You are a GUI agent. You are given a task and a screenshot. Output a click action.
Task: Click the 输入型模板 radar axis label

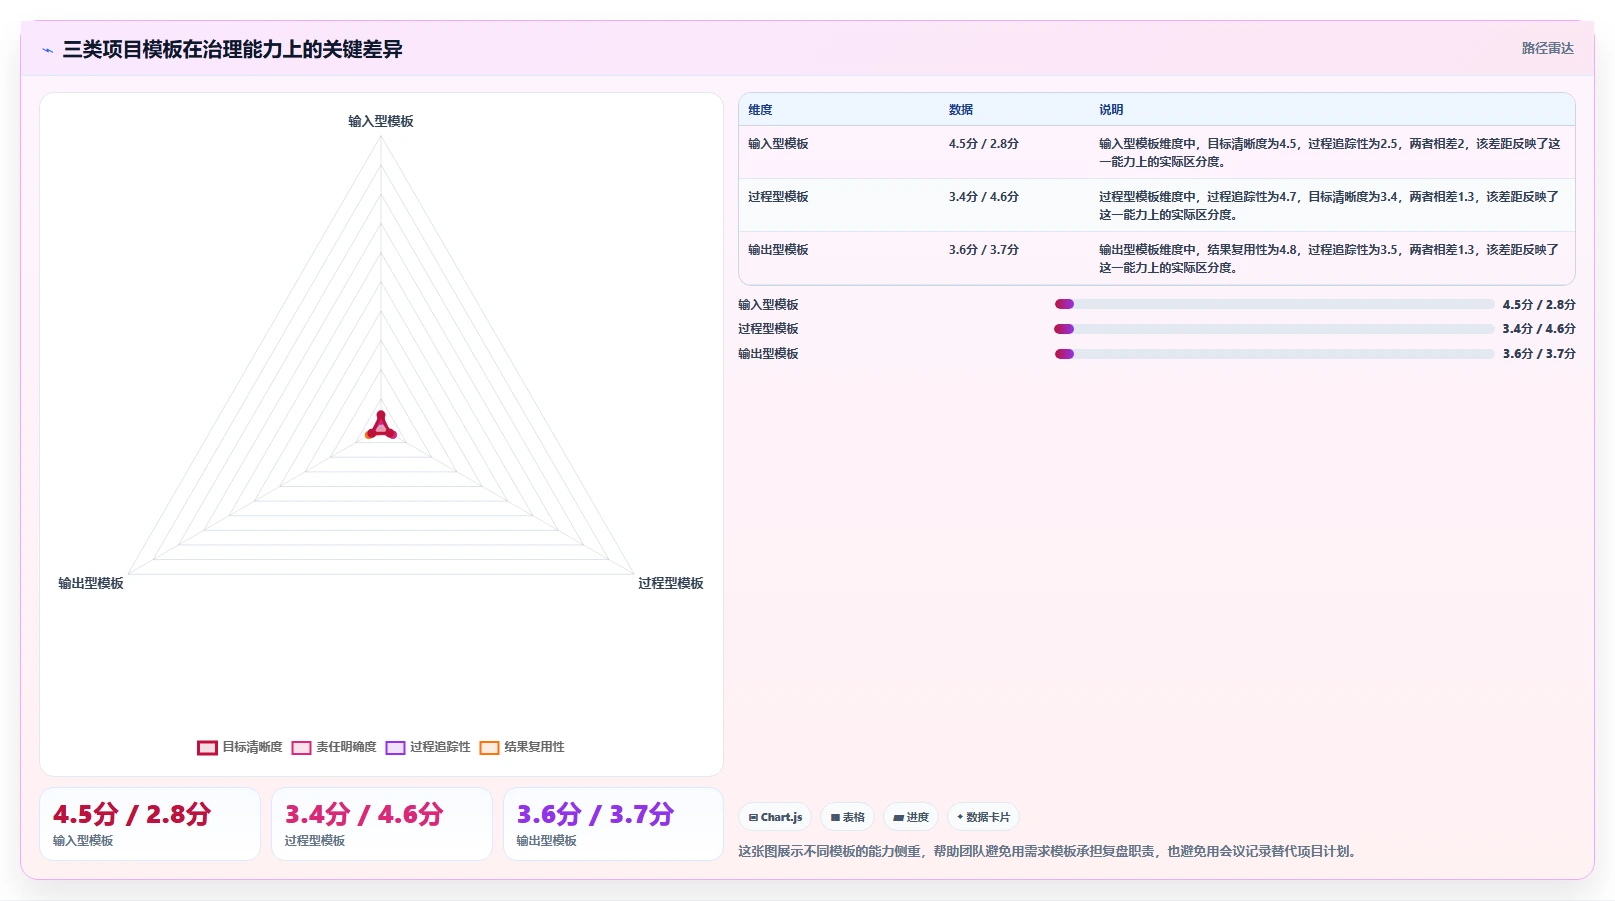coord(381,121)
